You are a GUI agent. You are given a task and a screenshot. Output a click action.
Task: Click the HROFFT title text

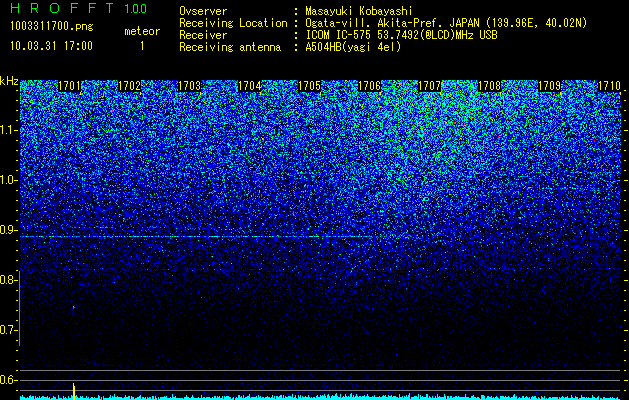coord(63,8)
